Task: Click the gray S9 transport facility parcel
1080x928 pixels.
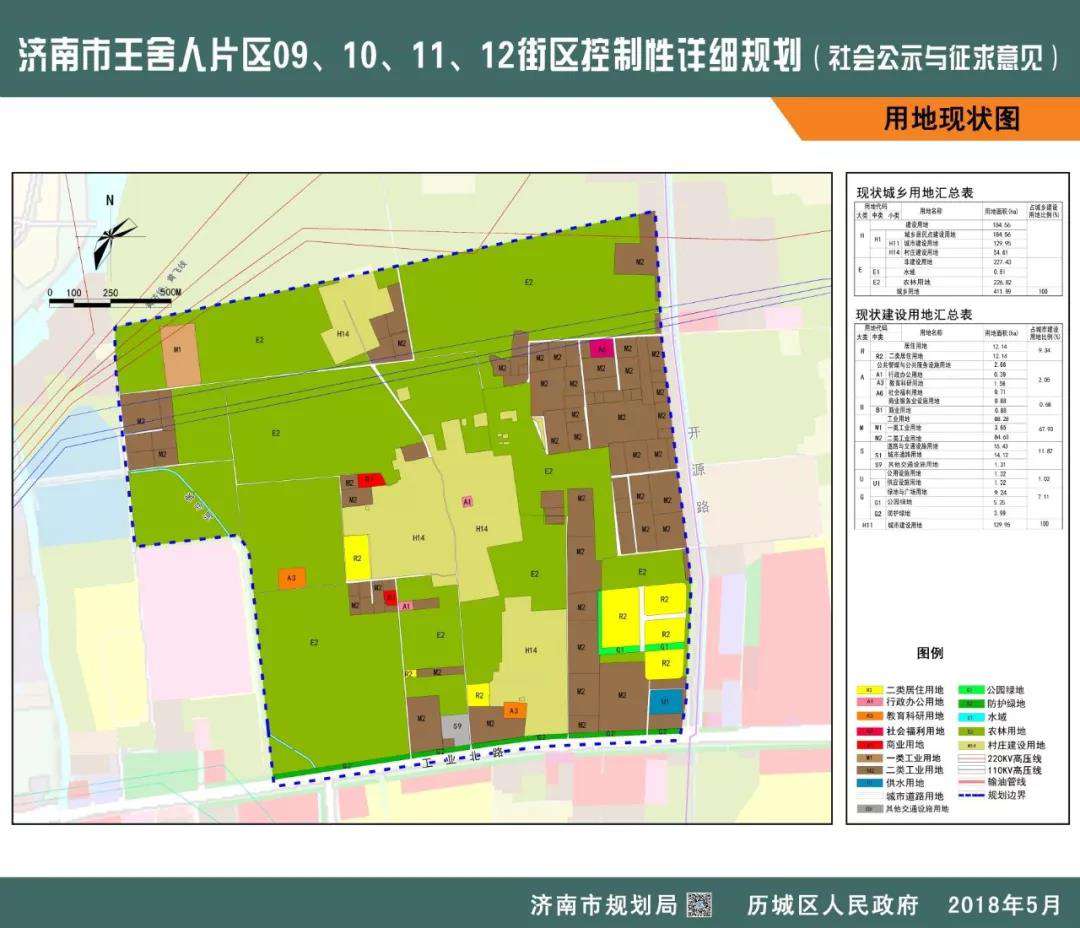Action: 456,726
